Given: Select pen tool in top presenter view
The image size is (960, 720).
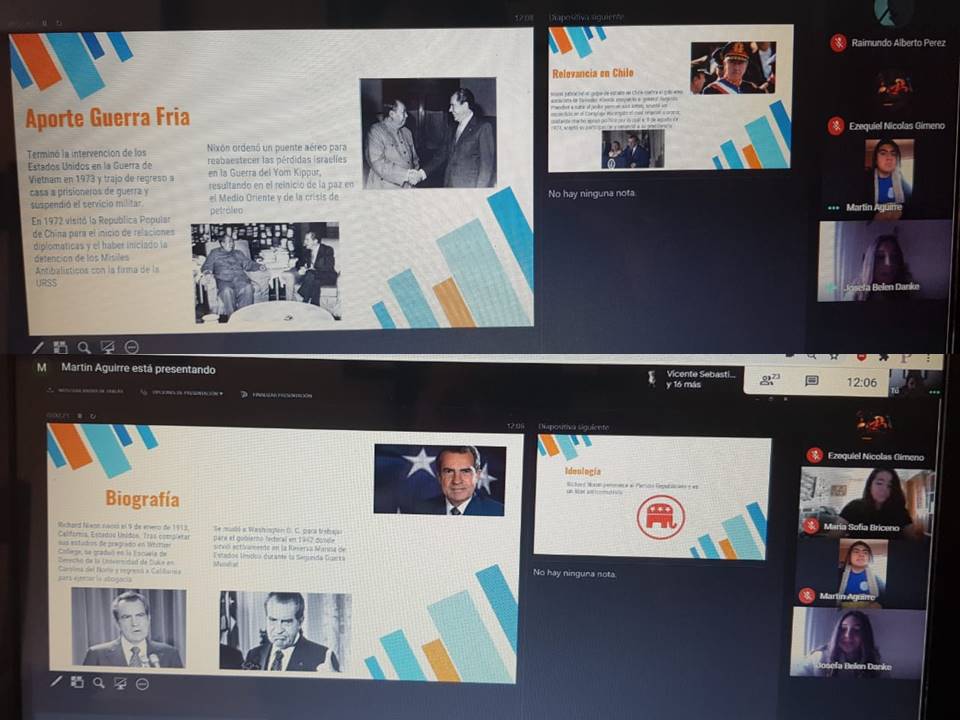Looking at the screenshot, I should pyautogui.click(x=38, y=347).
